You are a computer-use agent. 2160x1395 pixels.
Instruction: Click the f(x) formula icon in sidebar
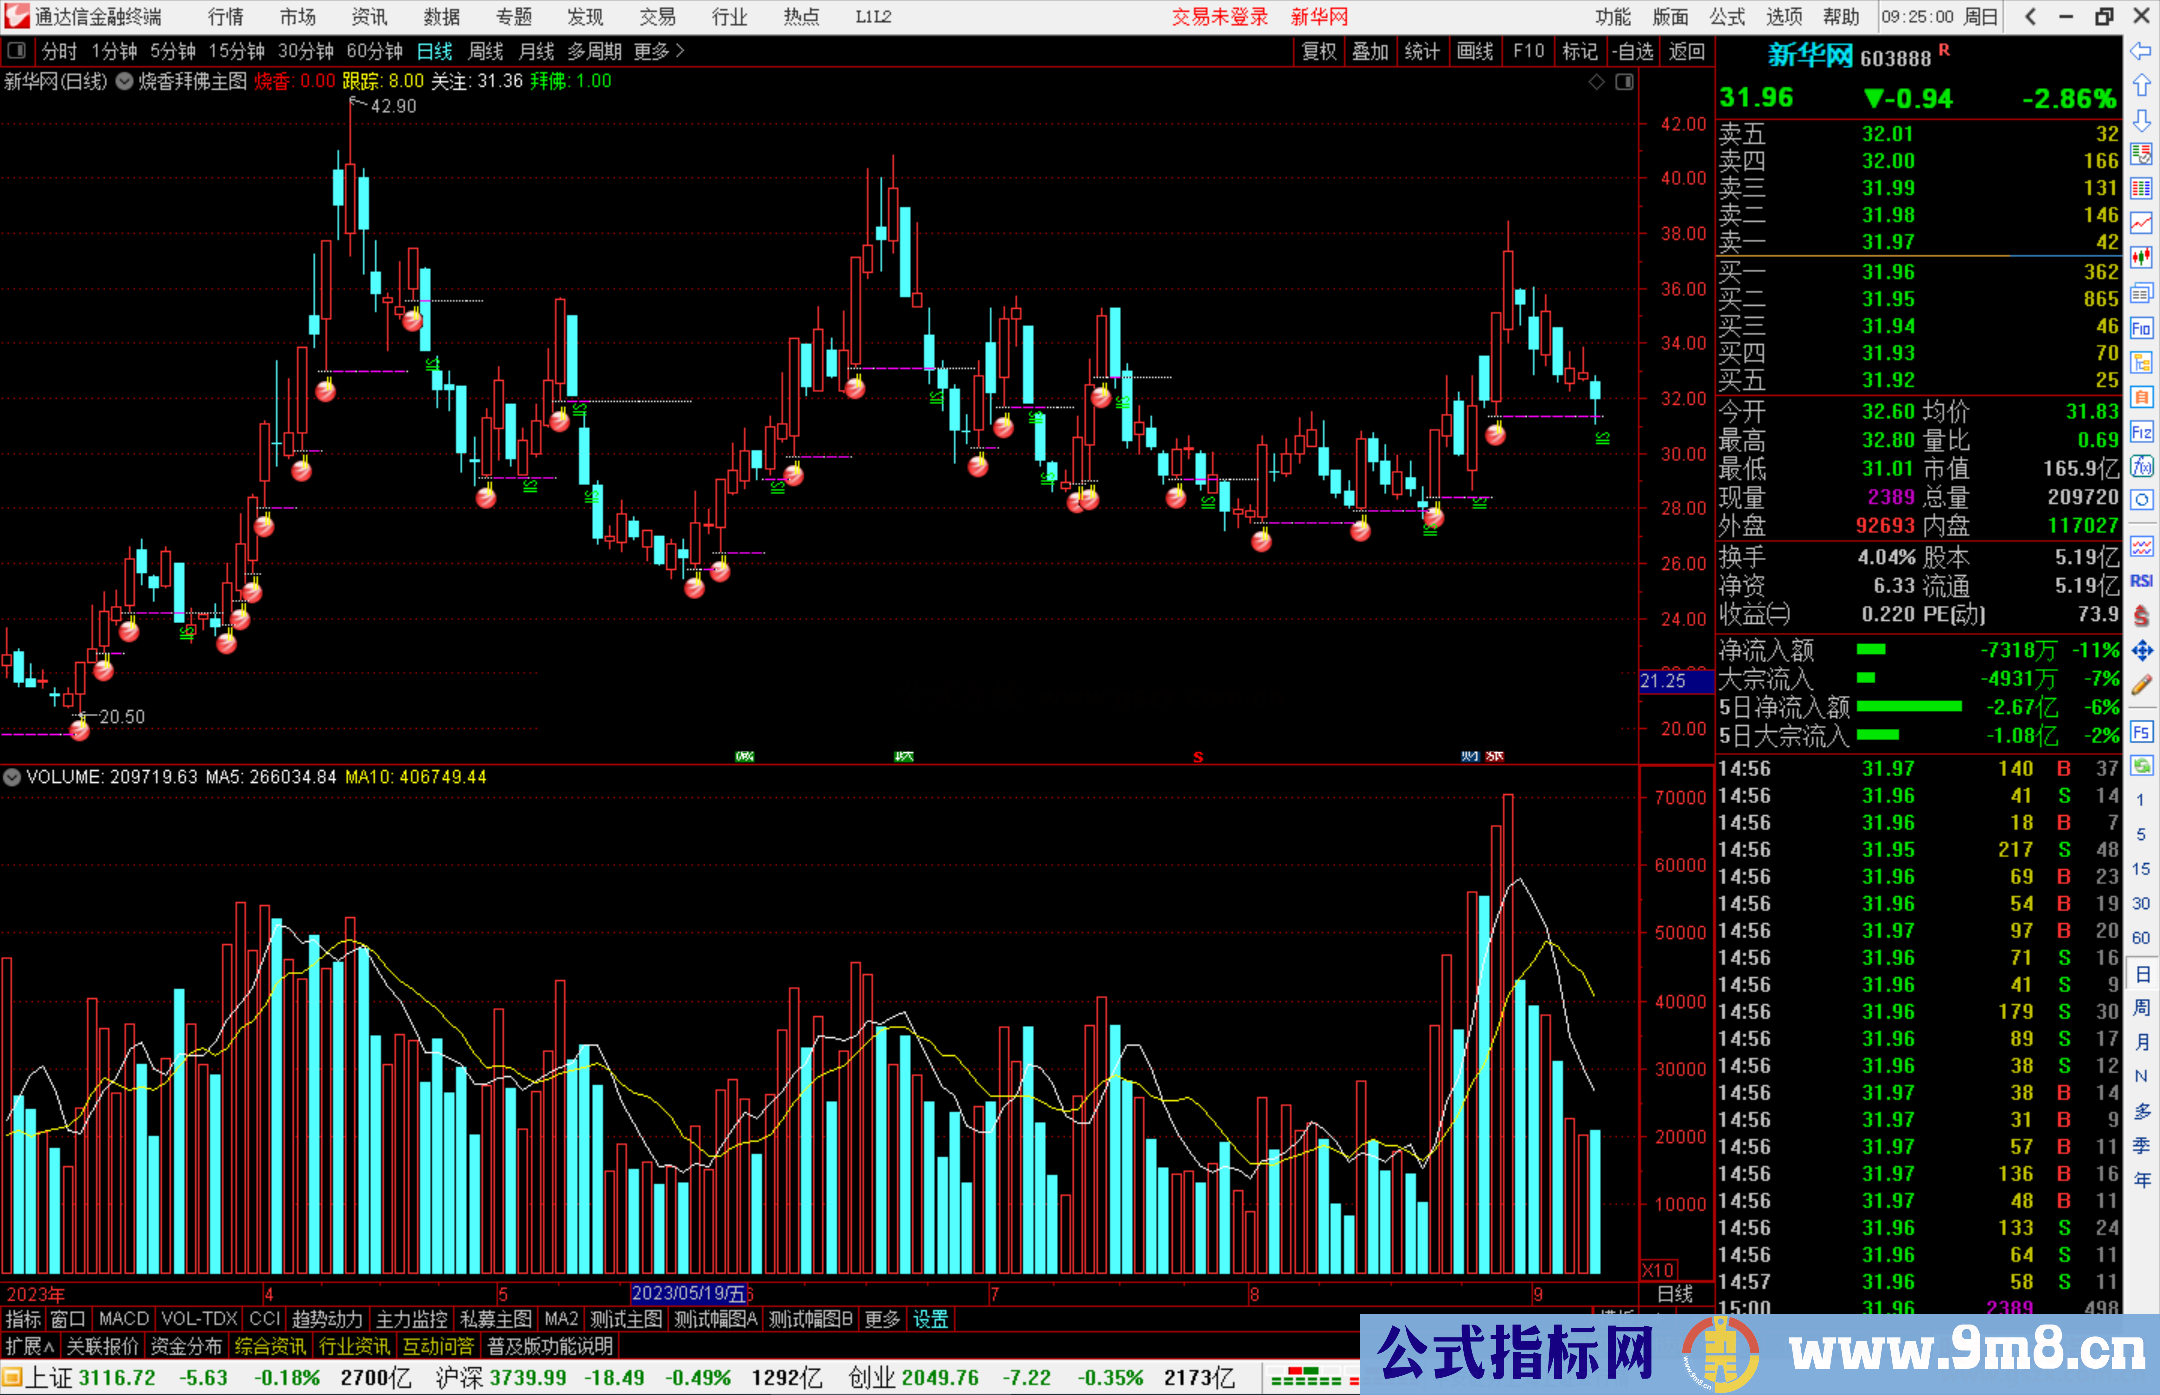(x=2141, y=466)
